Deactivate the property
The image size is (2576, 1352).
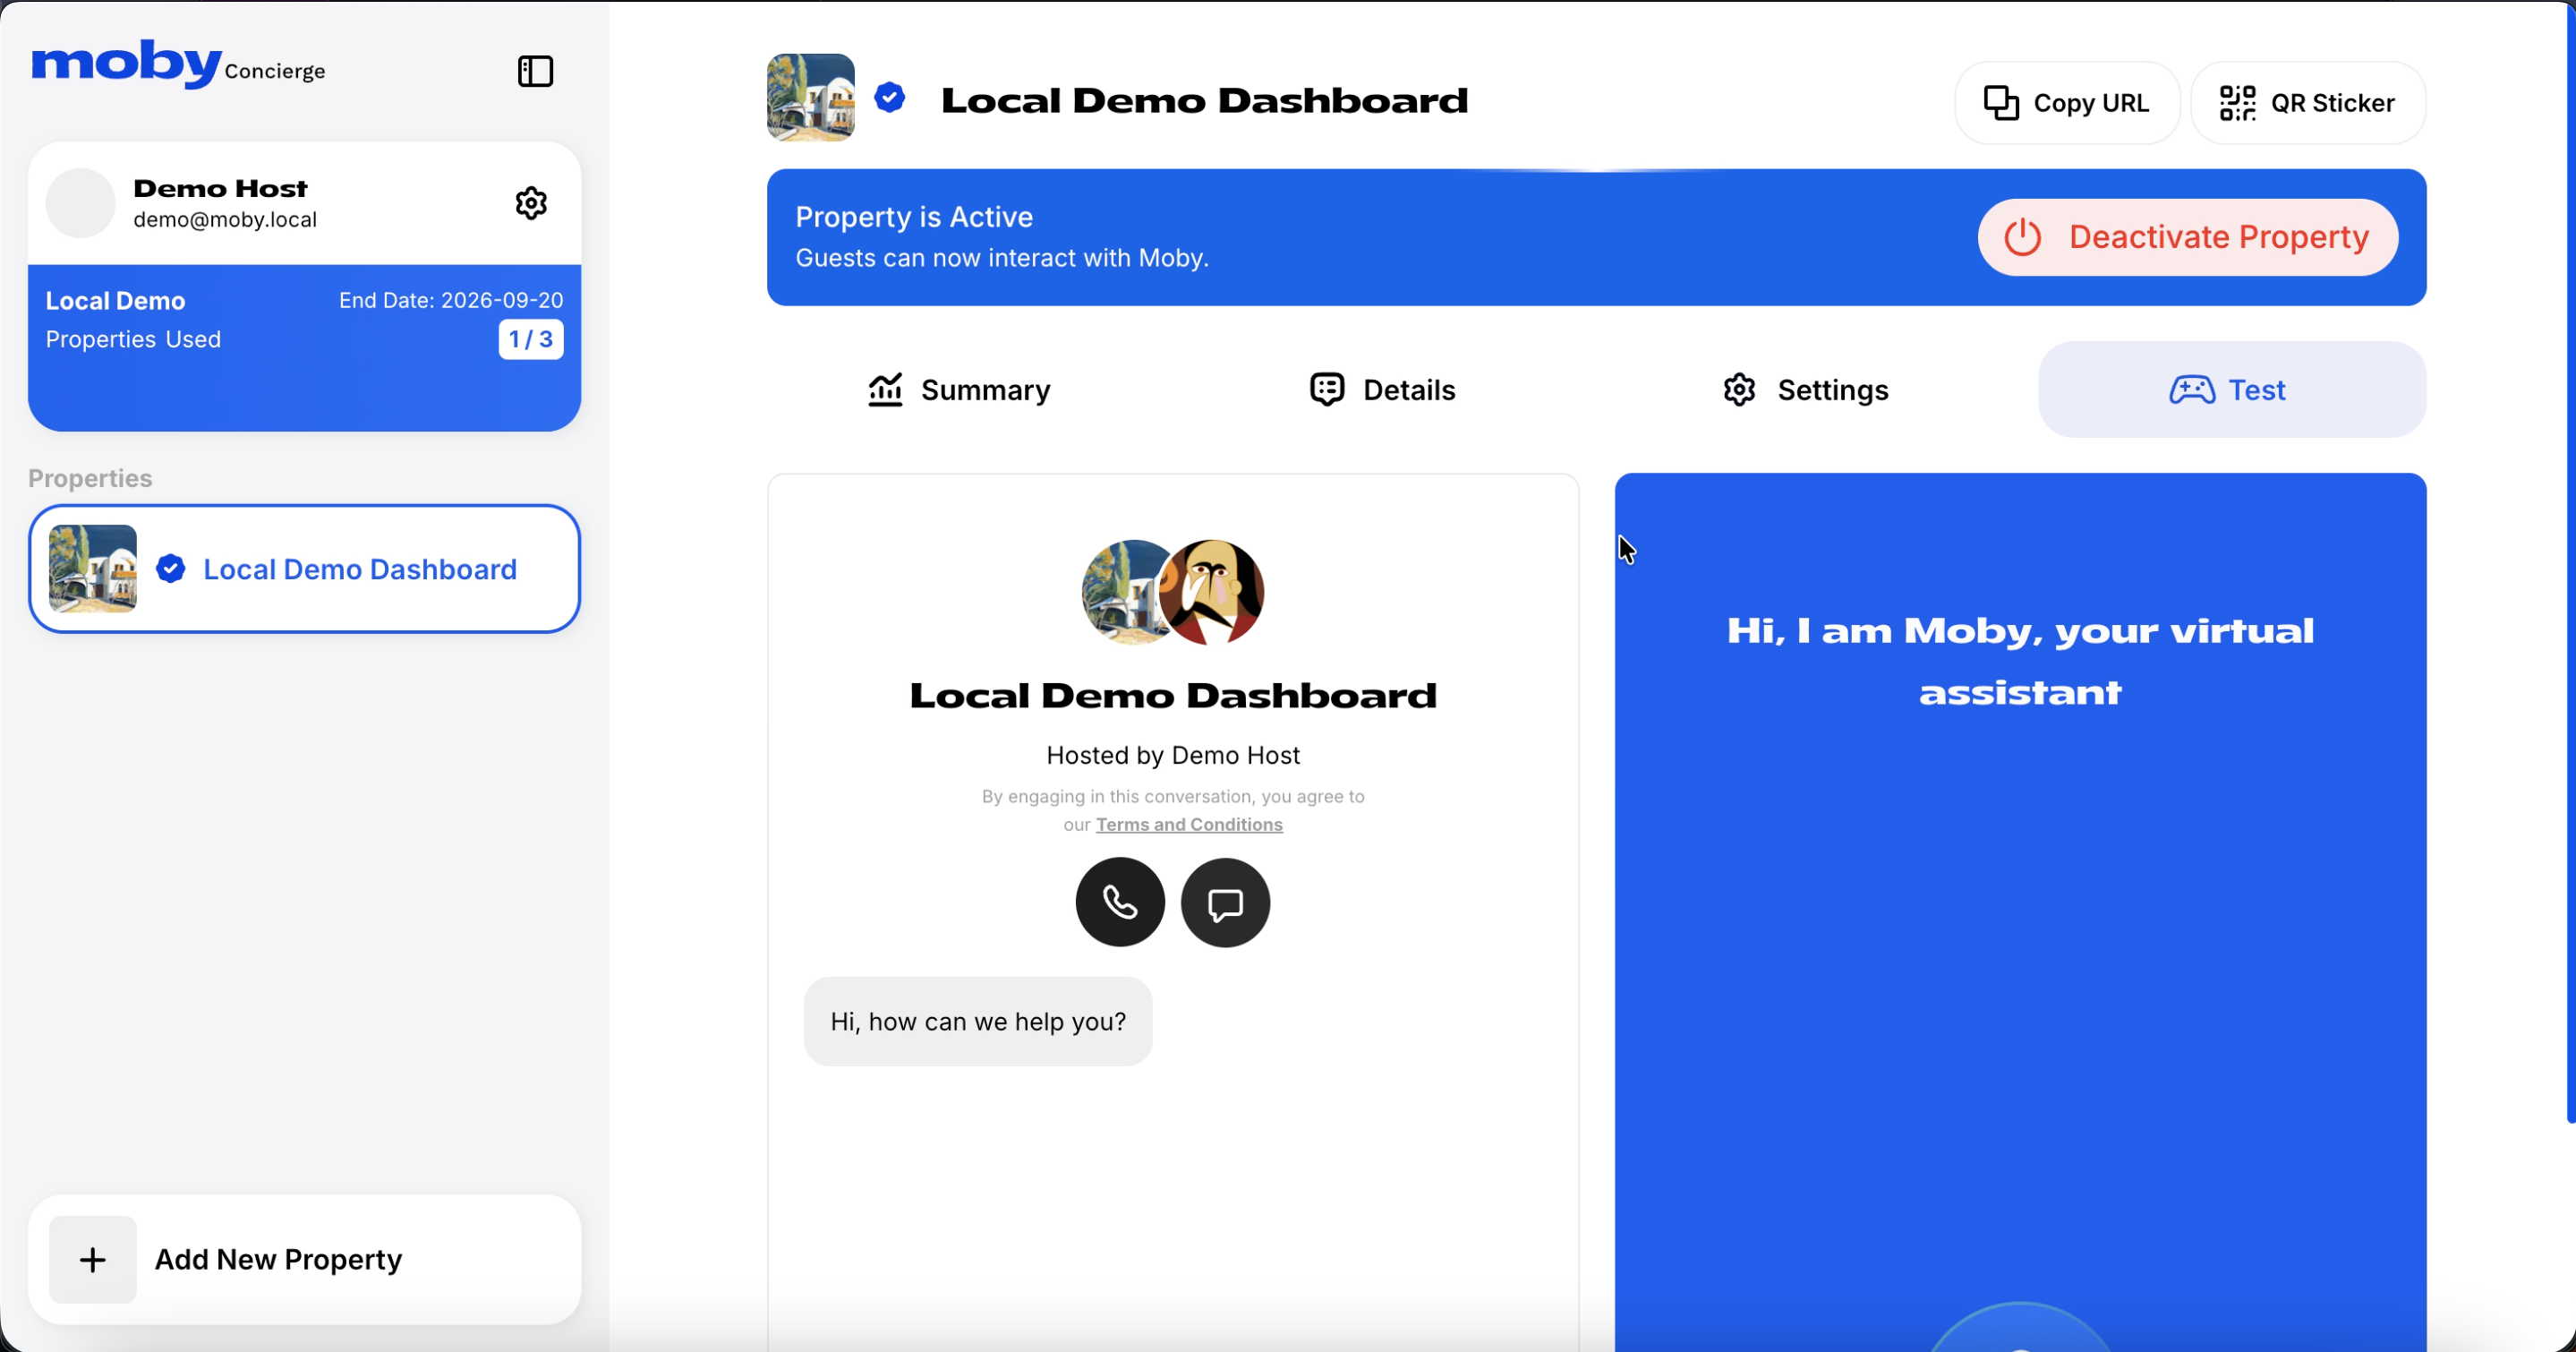pyautogui.click(x=2187, y=237)
